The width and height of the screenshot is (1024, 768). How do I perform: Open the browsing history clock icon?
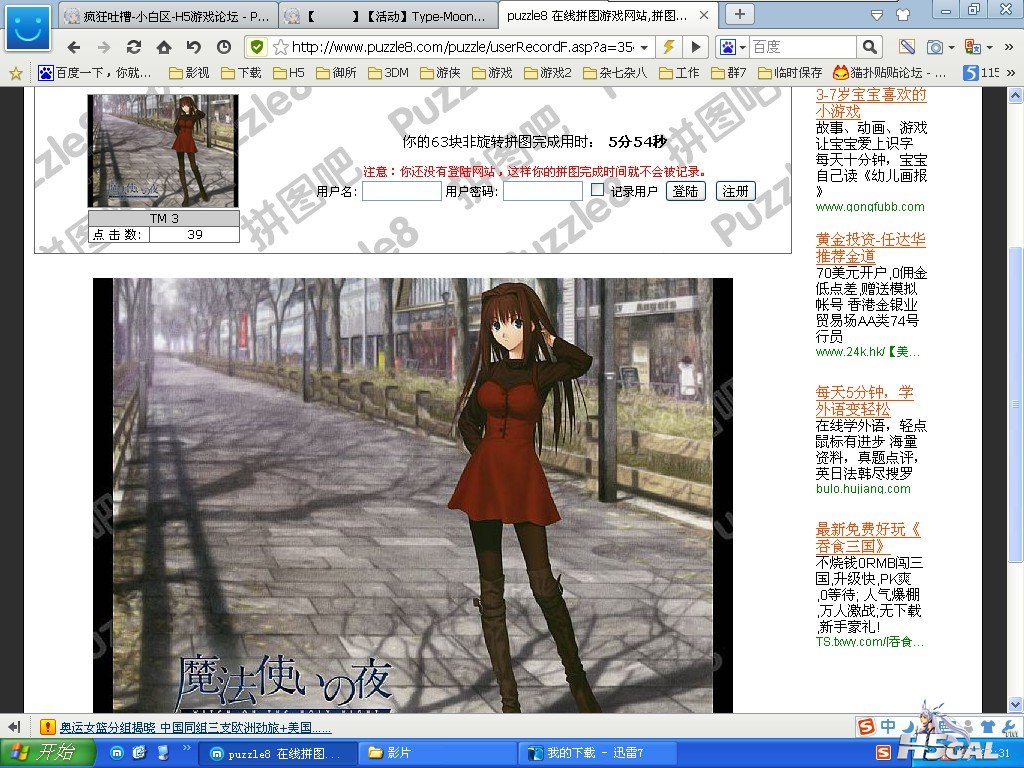224,47
